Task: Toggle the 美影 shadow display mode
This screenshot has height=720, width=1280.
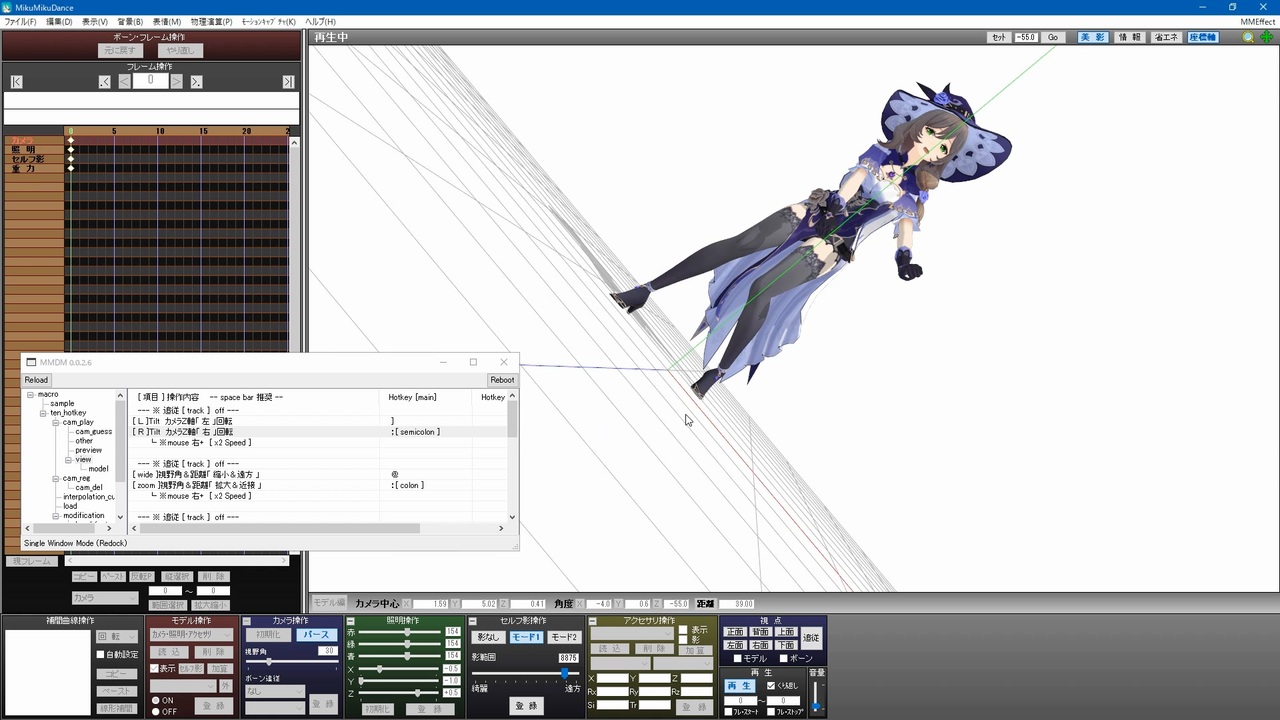Action: [x=1092, y=36]
